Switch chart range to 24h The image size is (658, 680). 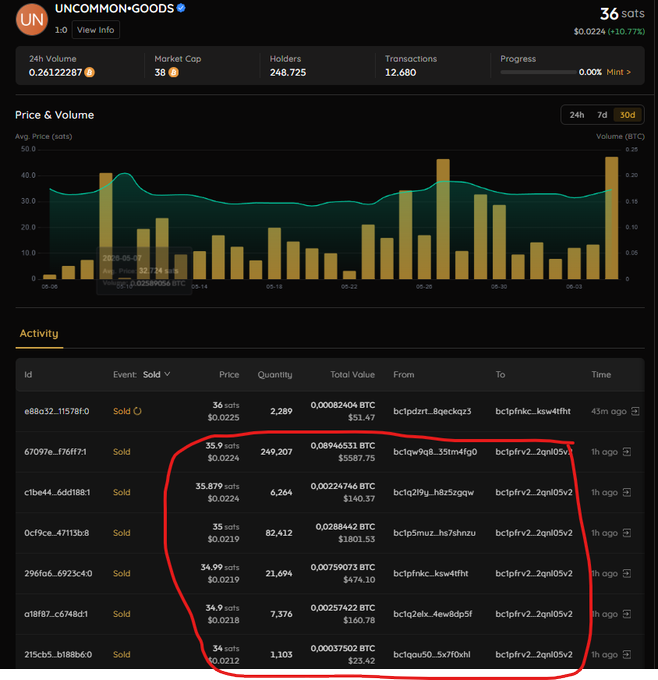click(576, 115)
